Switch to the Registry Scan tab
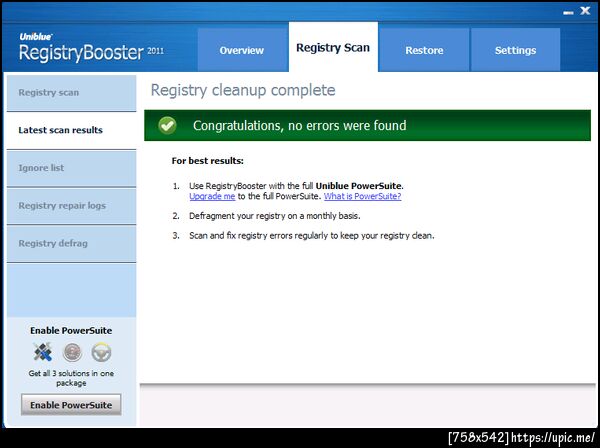The height and width of the screenshot is (448, 600). tap(333, 47)
